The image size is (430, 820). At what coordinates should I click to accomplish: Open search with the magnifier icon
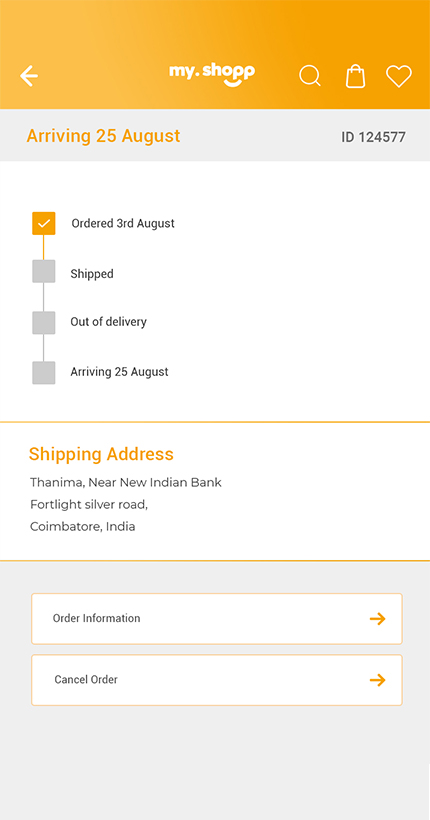(x=310, y=76)
